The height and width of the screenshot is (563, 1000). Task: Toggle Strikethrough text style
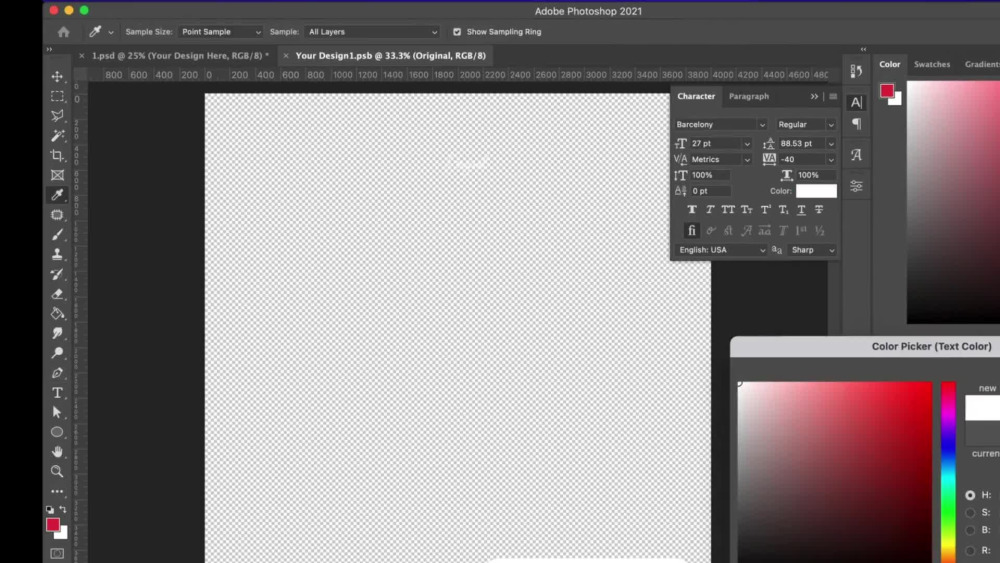[819, 209]
